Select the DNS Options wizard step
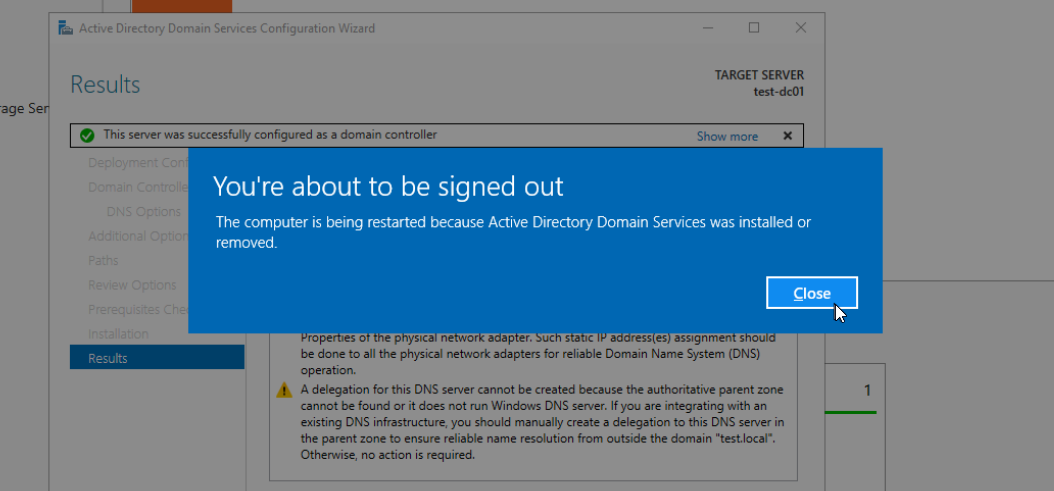 click(143, 212)
